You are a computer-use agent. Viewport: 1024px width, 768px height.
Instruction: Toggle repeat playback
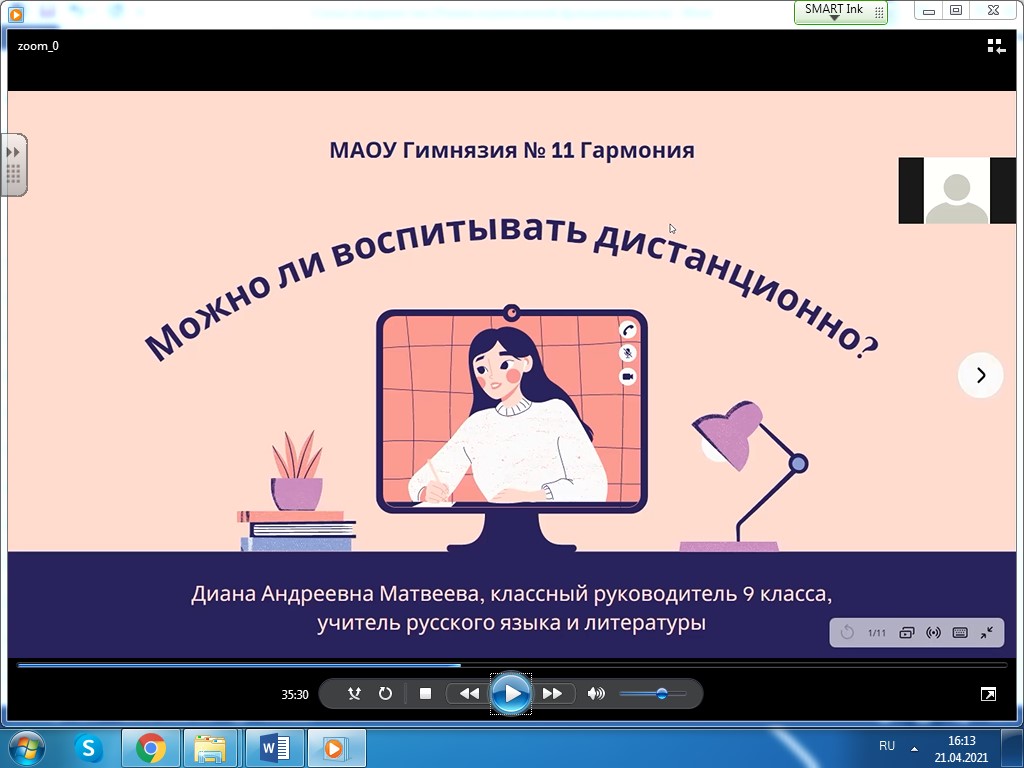385,693
